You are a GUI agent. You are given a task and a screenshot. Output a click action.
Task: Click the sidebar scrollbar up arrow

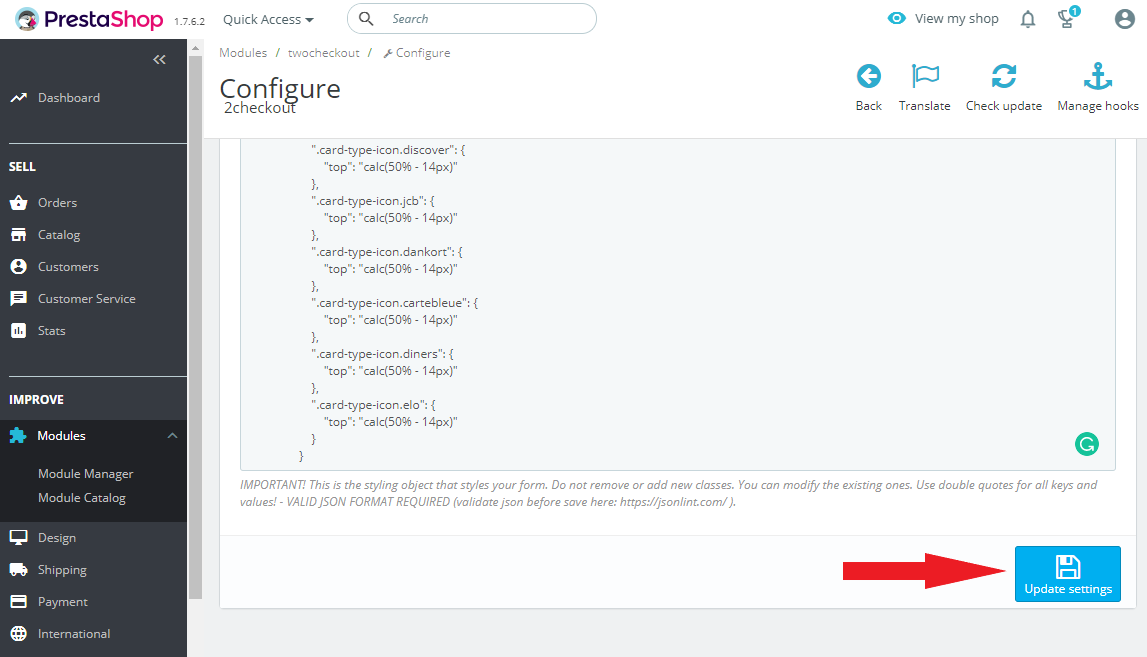click(195, 48)
